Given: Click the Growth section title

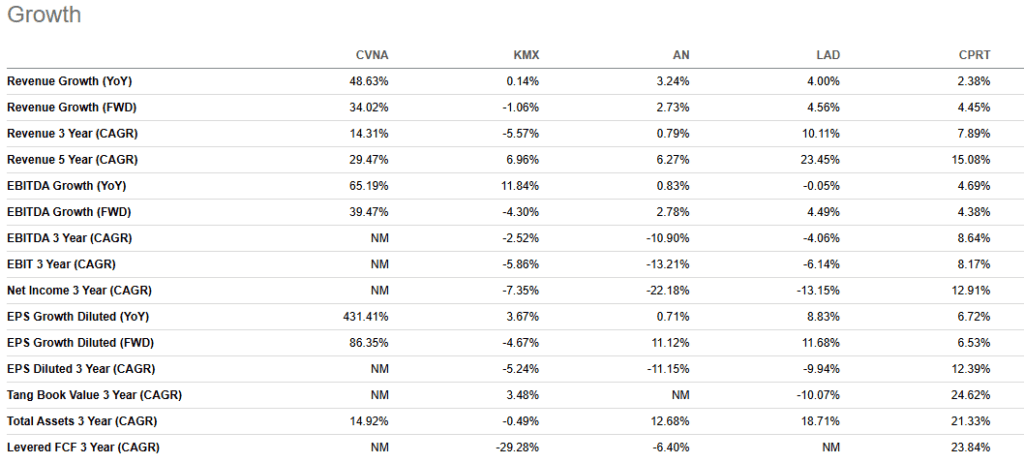Looking at the screenshot, I should tap(44, 16).
